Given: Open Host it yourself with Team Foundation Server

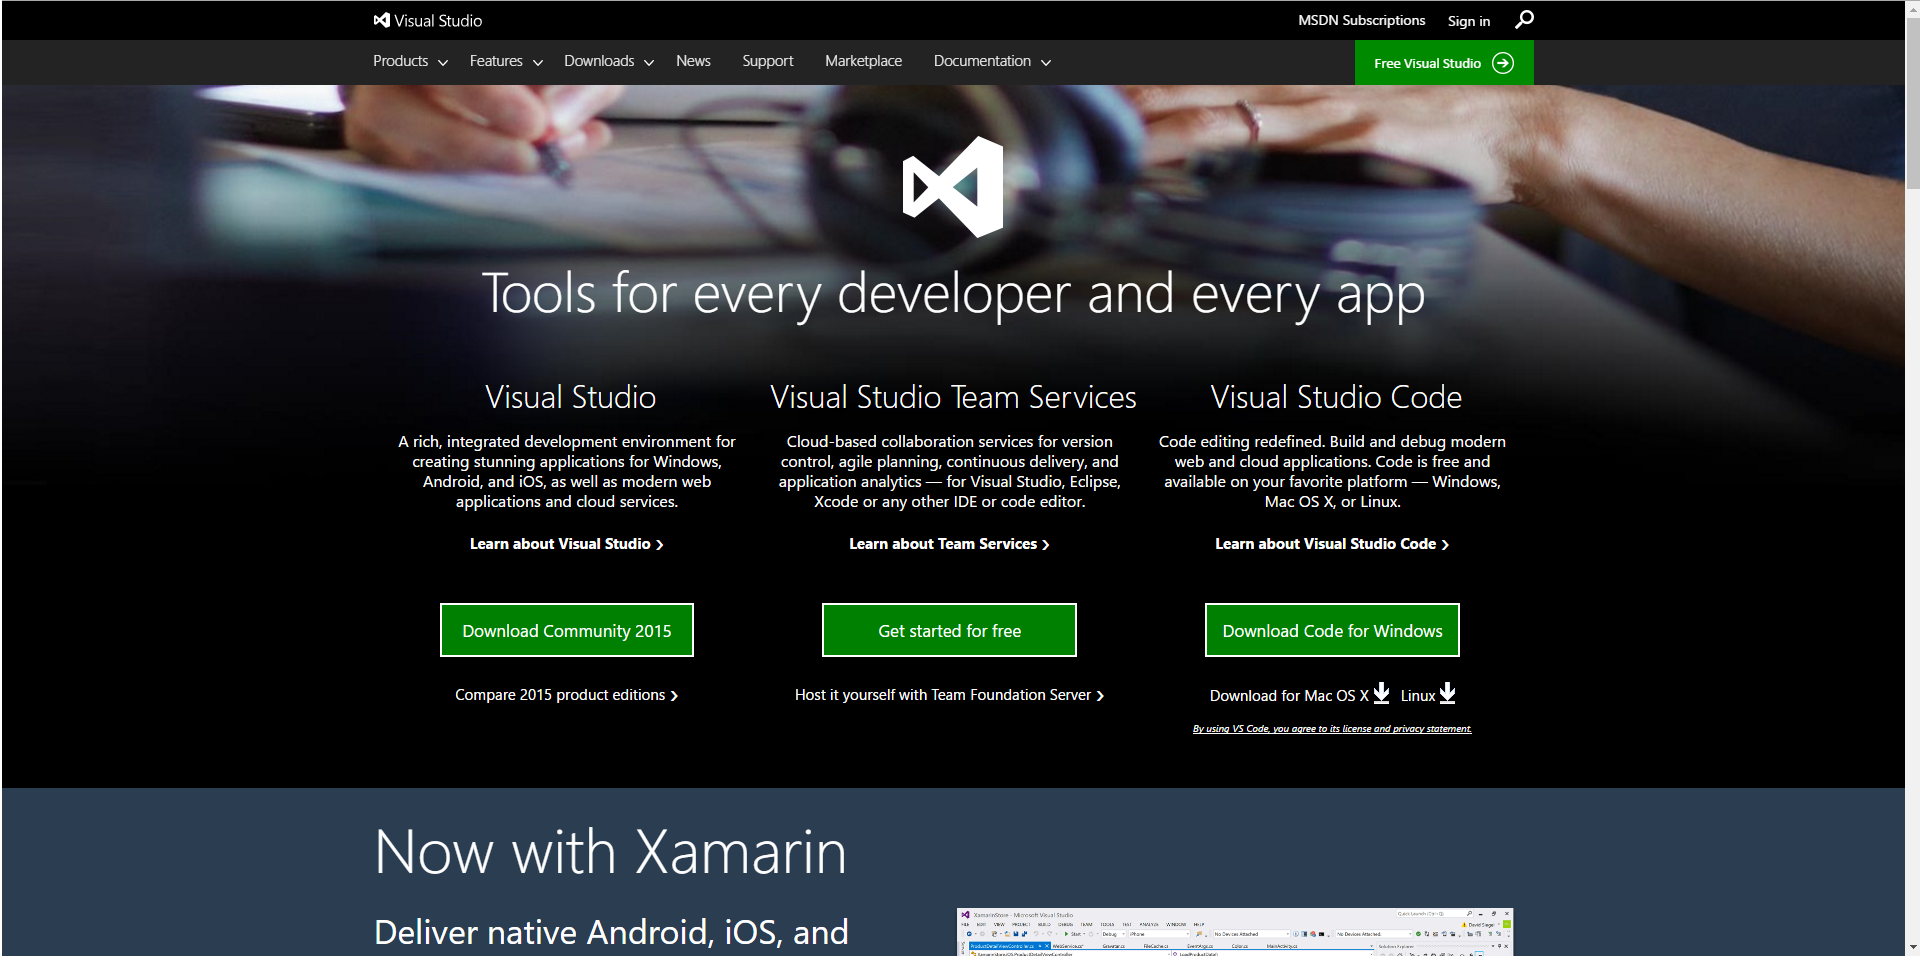Looking at the screenshot, I should pos(949,695).
